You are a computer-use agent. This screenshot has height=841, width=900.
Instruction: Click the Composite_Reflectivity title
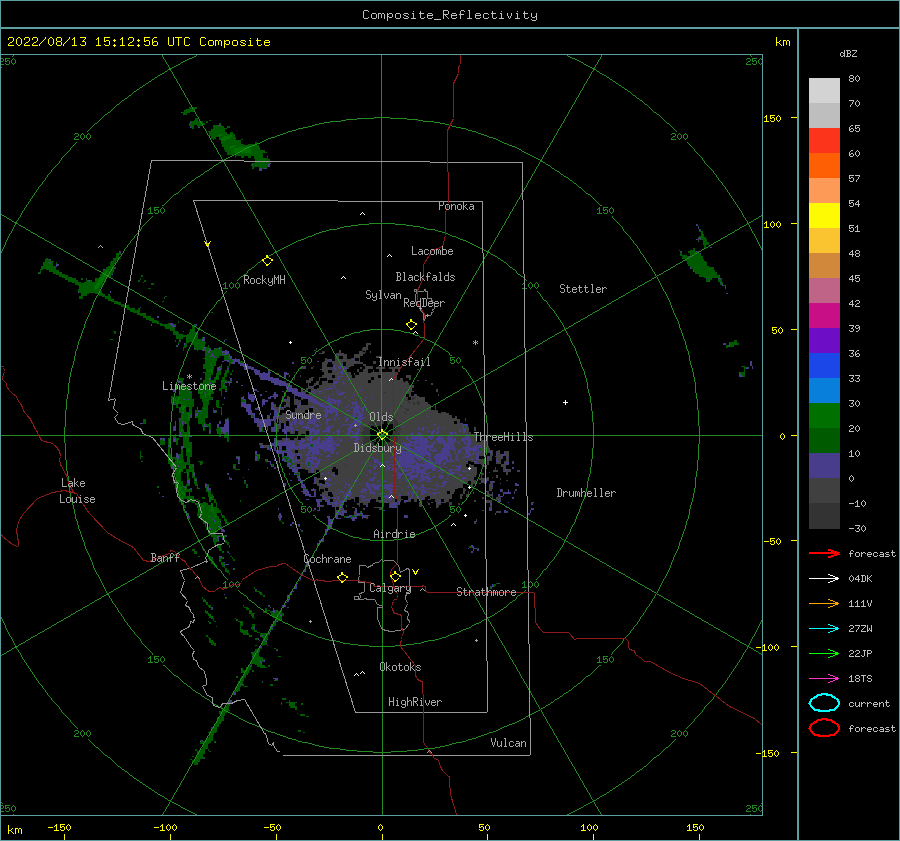tap(450, 15)
